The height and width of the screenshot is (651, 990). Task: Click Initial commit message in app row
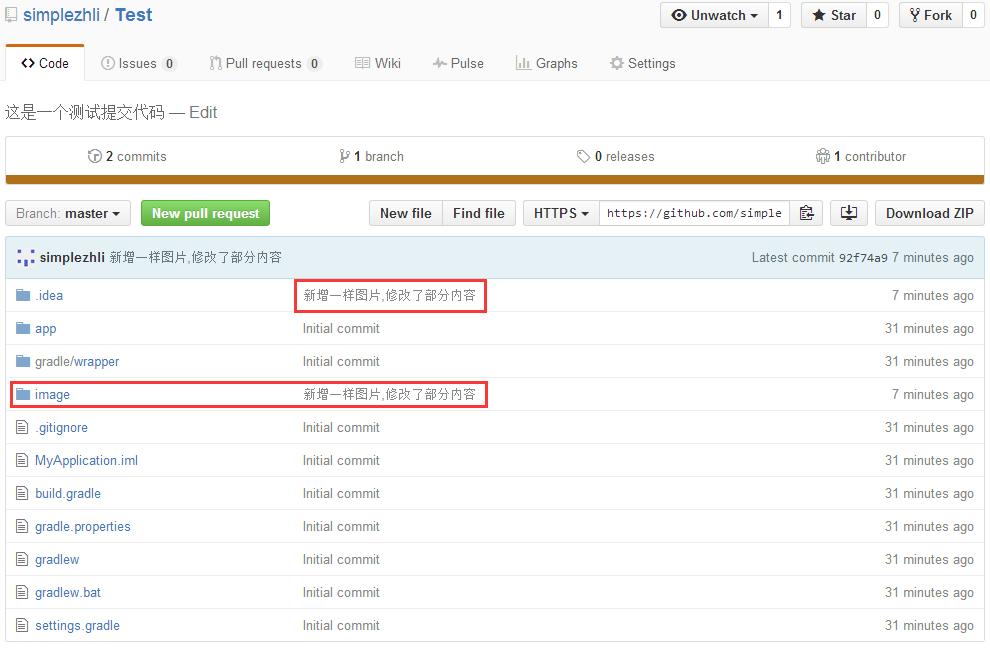[341, 328]
